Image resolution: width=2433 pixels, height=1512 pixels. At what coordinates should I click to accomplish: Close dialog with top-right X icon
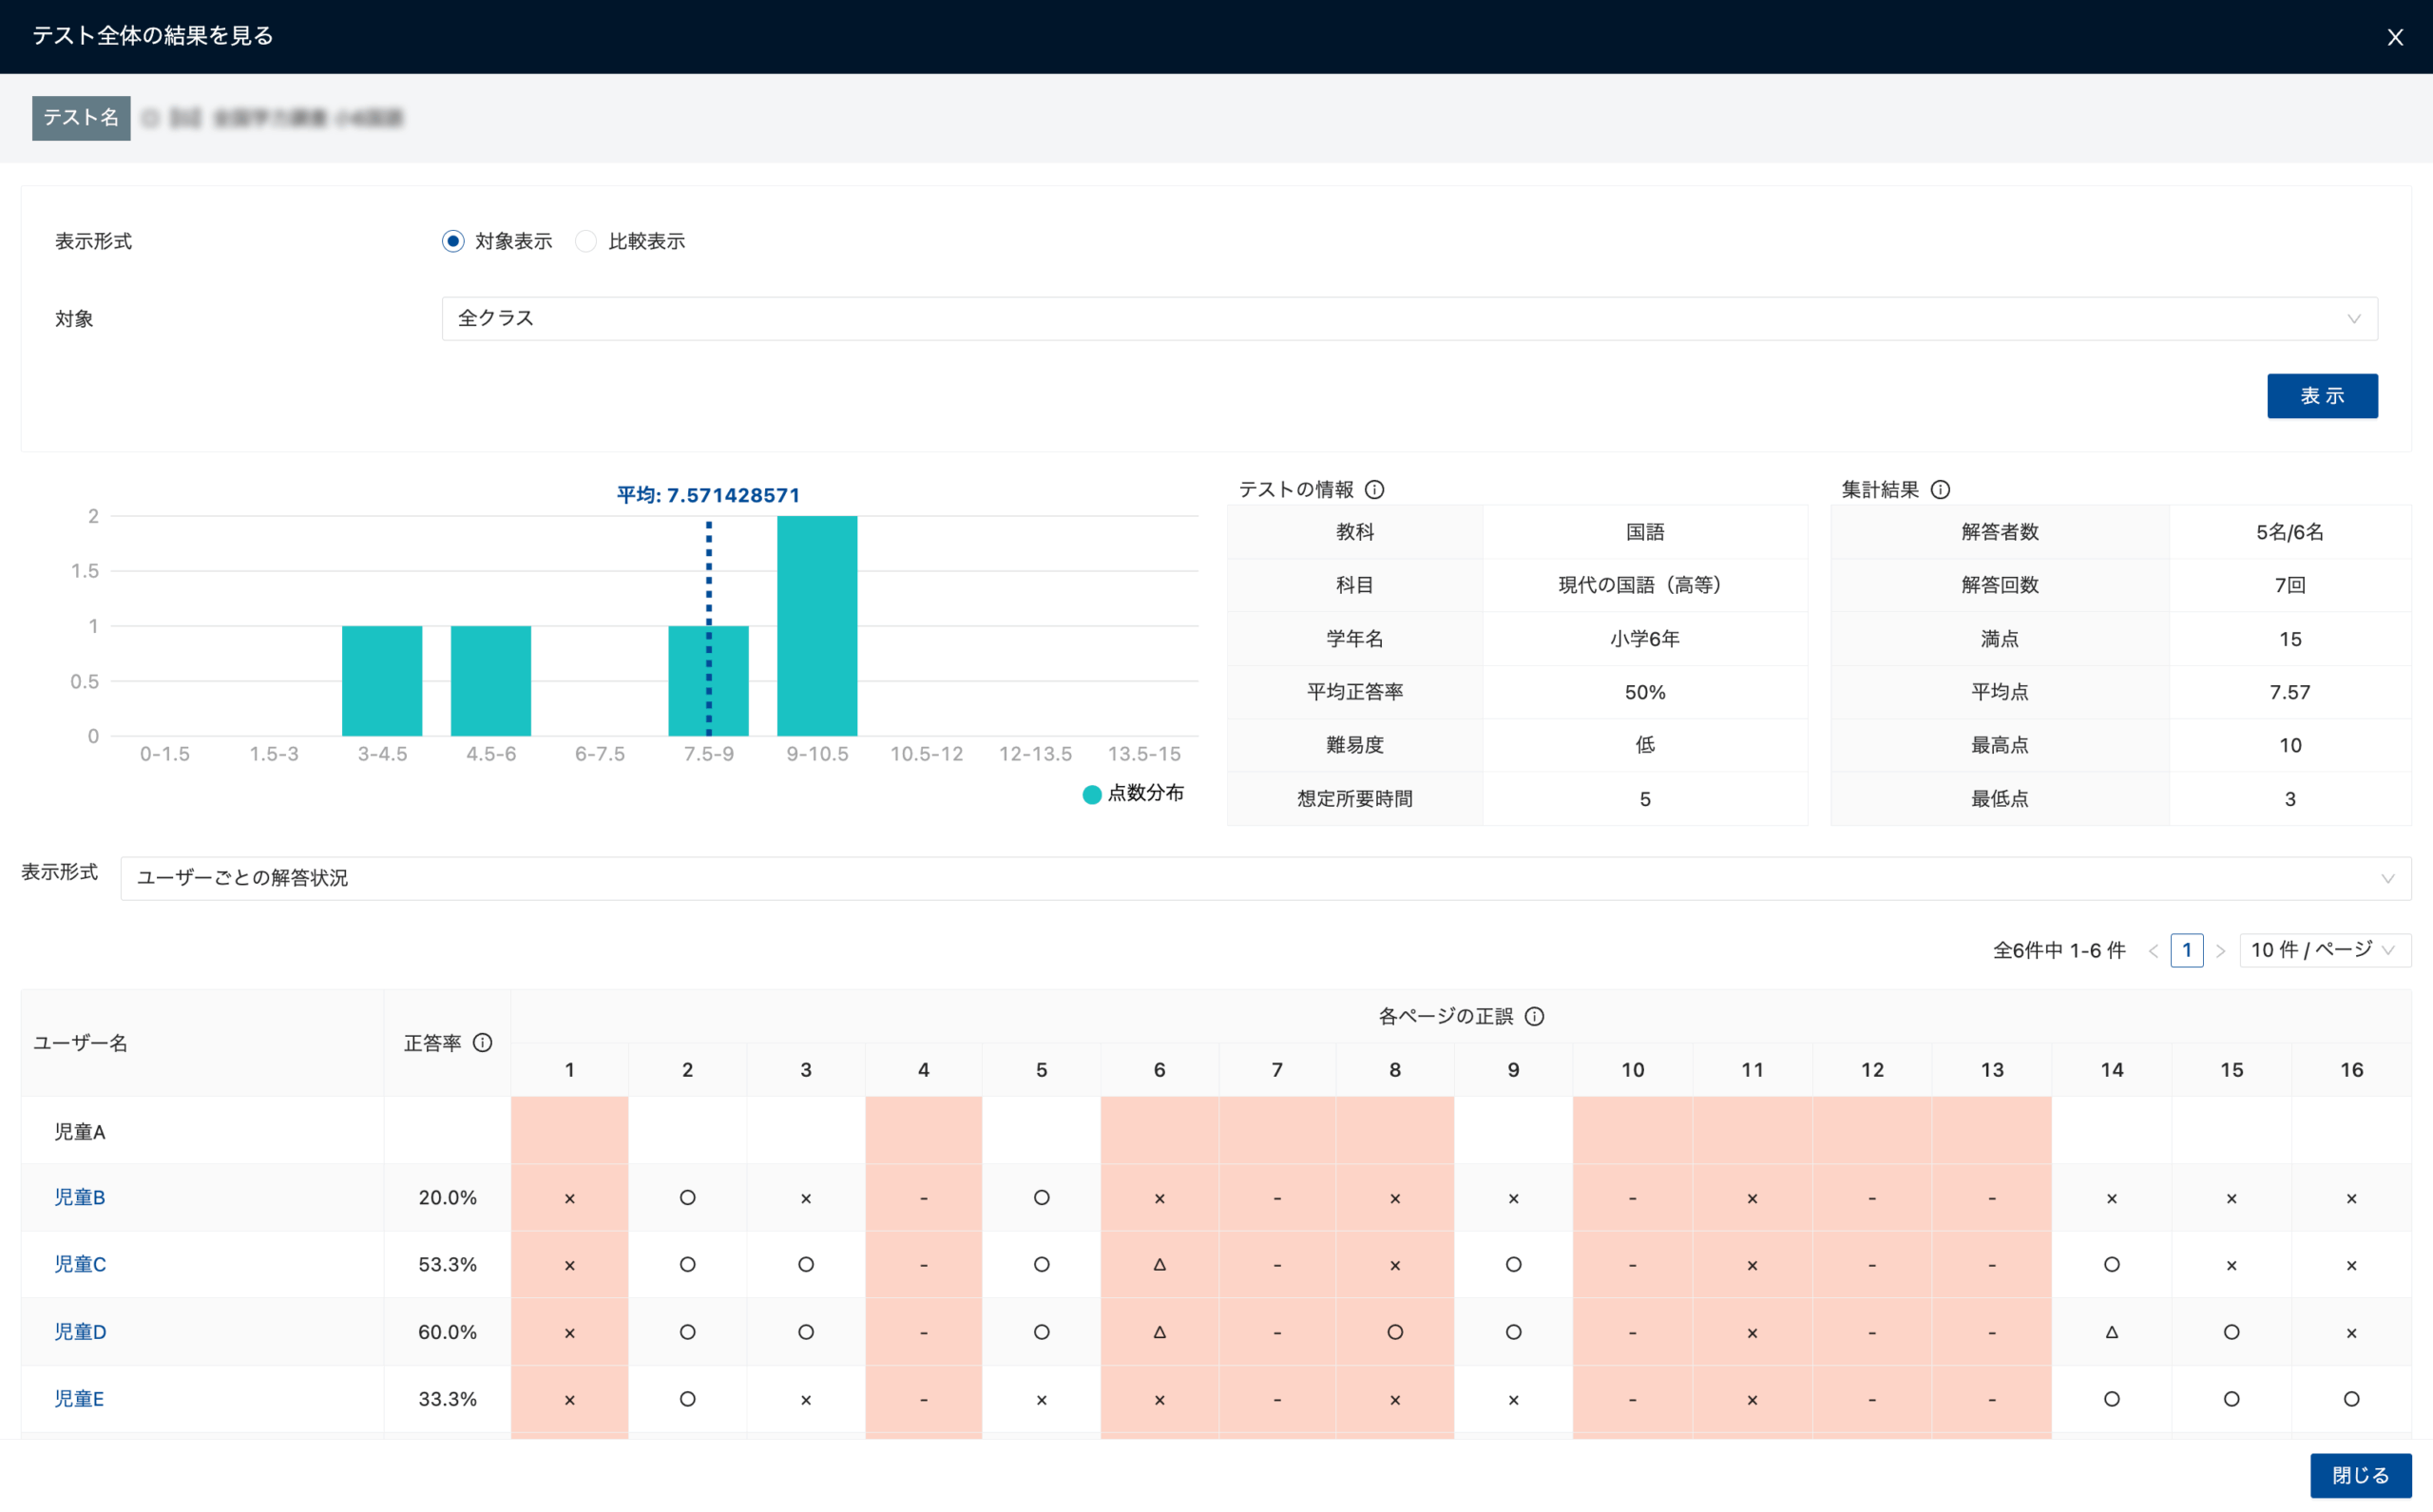coord(2395,37)
